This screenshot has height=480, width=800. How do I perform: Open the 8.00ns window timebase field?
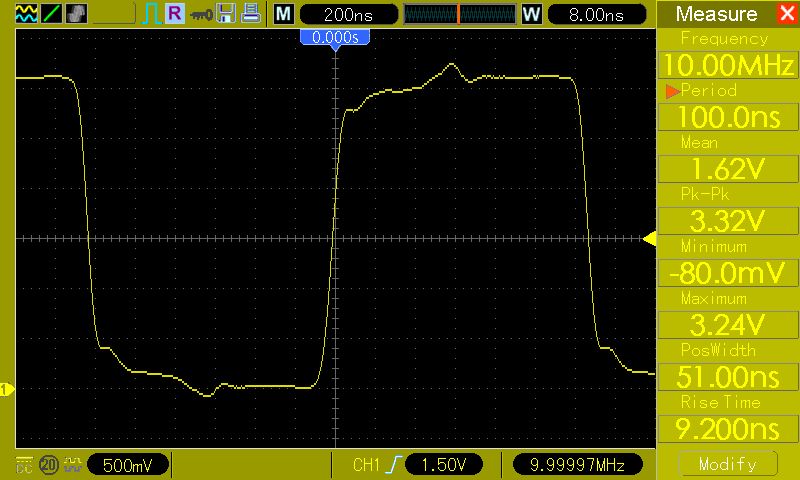[596, 14]
